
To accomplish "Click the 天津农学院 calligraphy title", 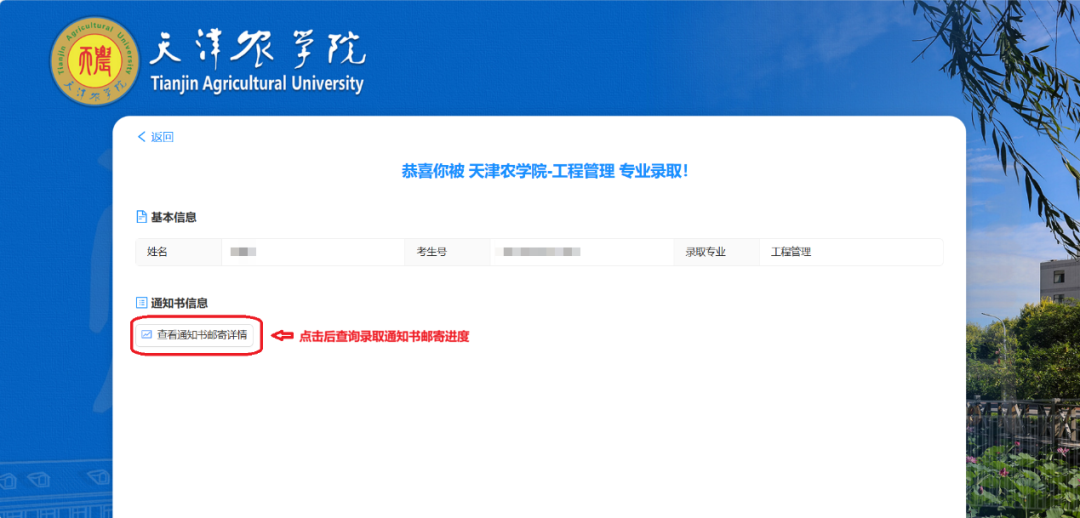I will [x=257, y=50].
